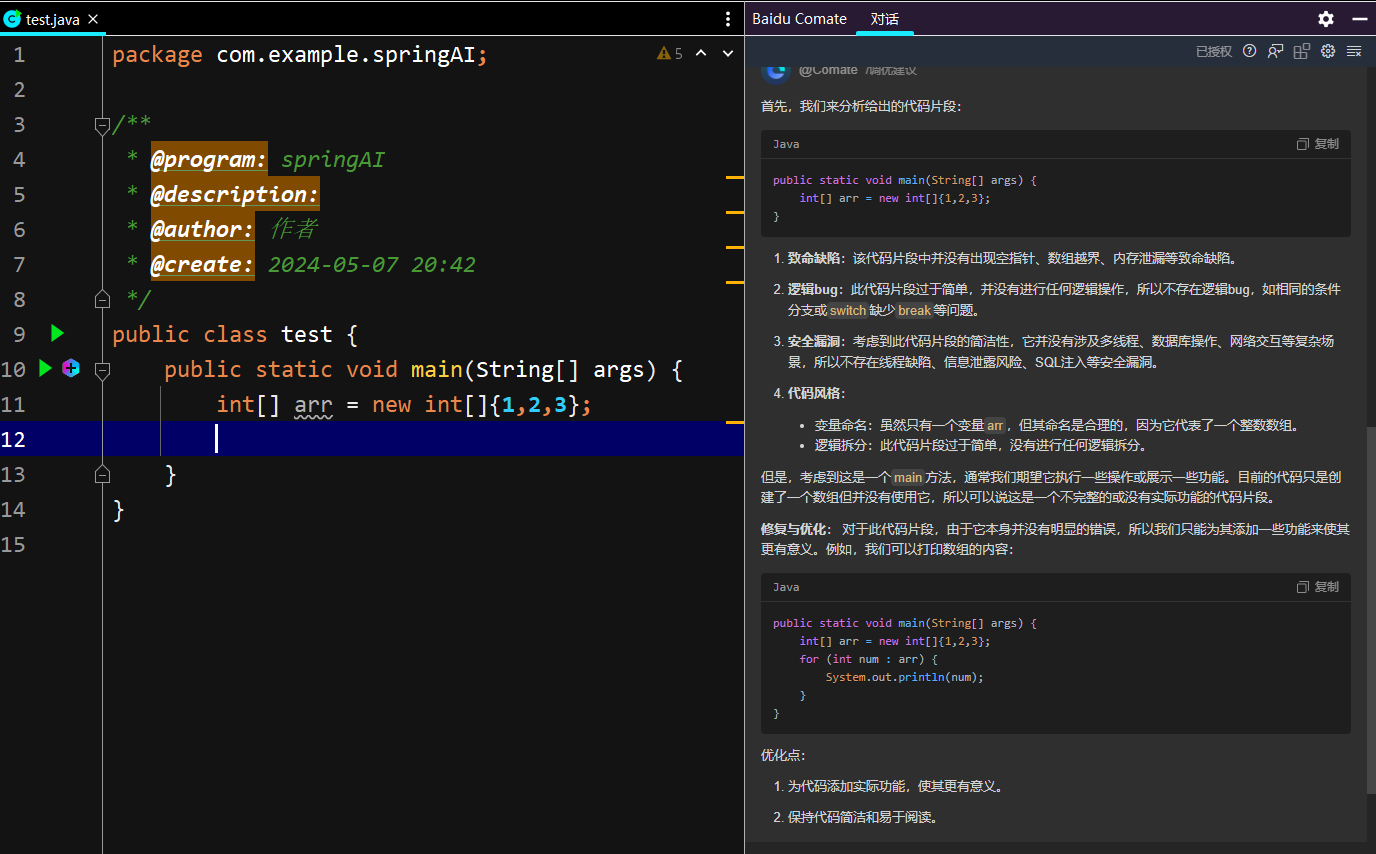Click the @description: tag in comment

pos(235,194)
